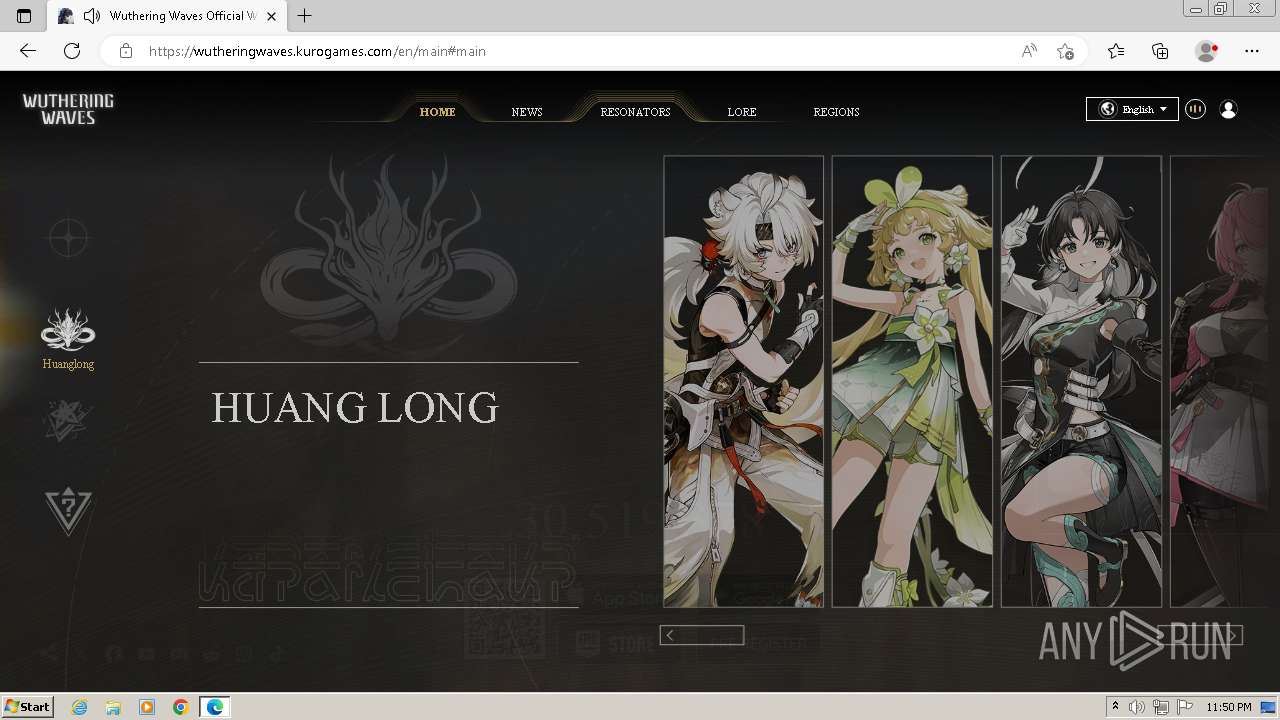The height and width of the screenshot is (720, 1280).
Task: Open Edge Settings and more menu
Action: coord(1252,51)
